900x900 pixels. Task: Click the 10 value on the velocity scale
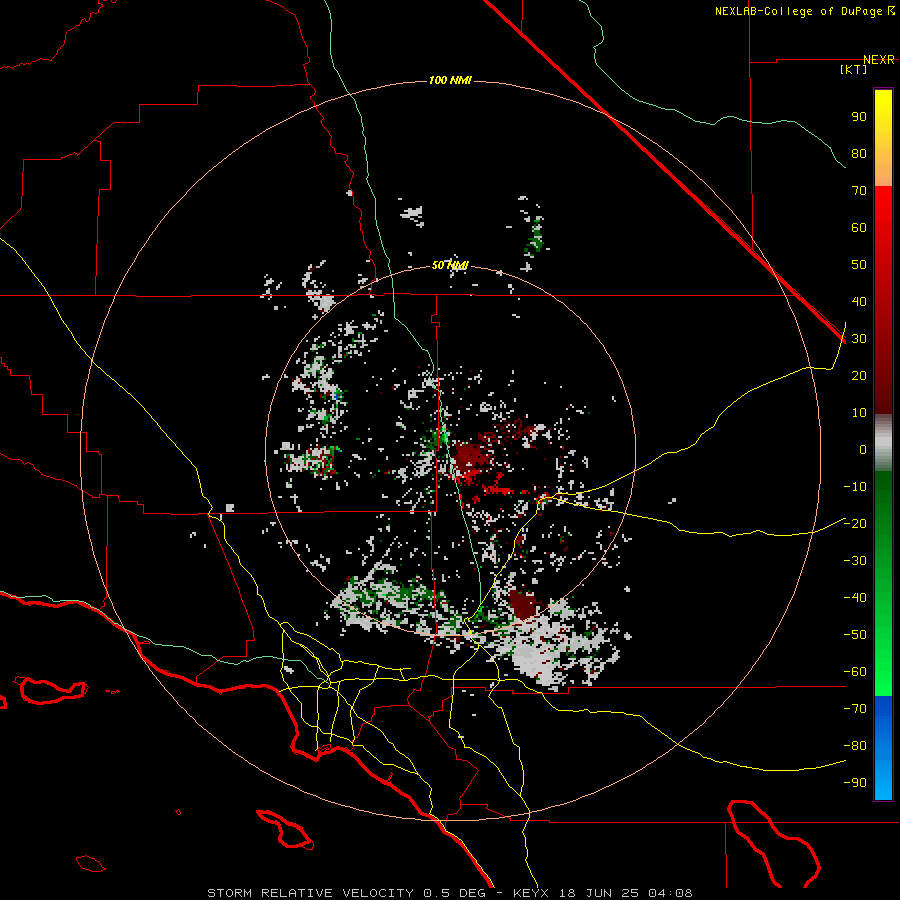859,413
